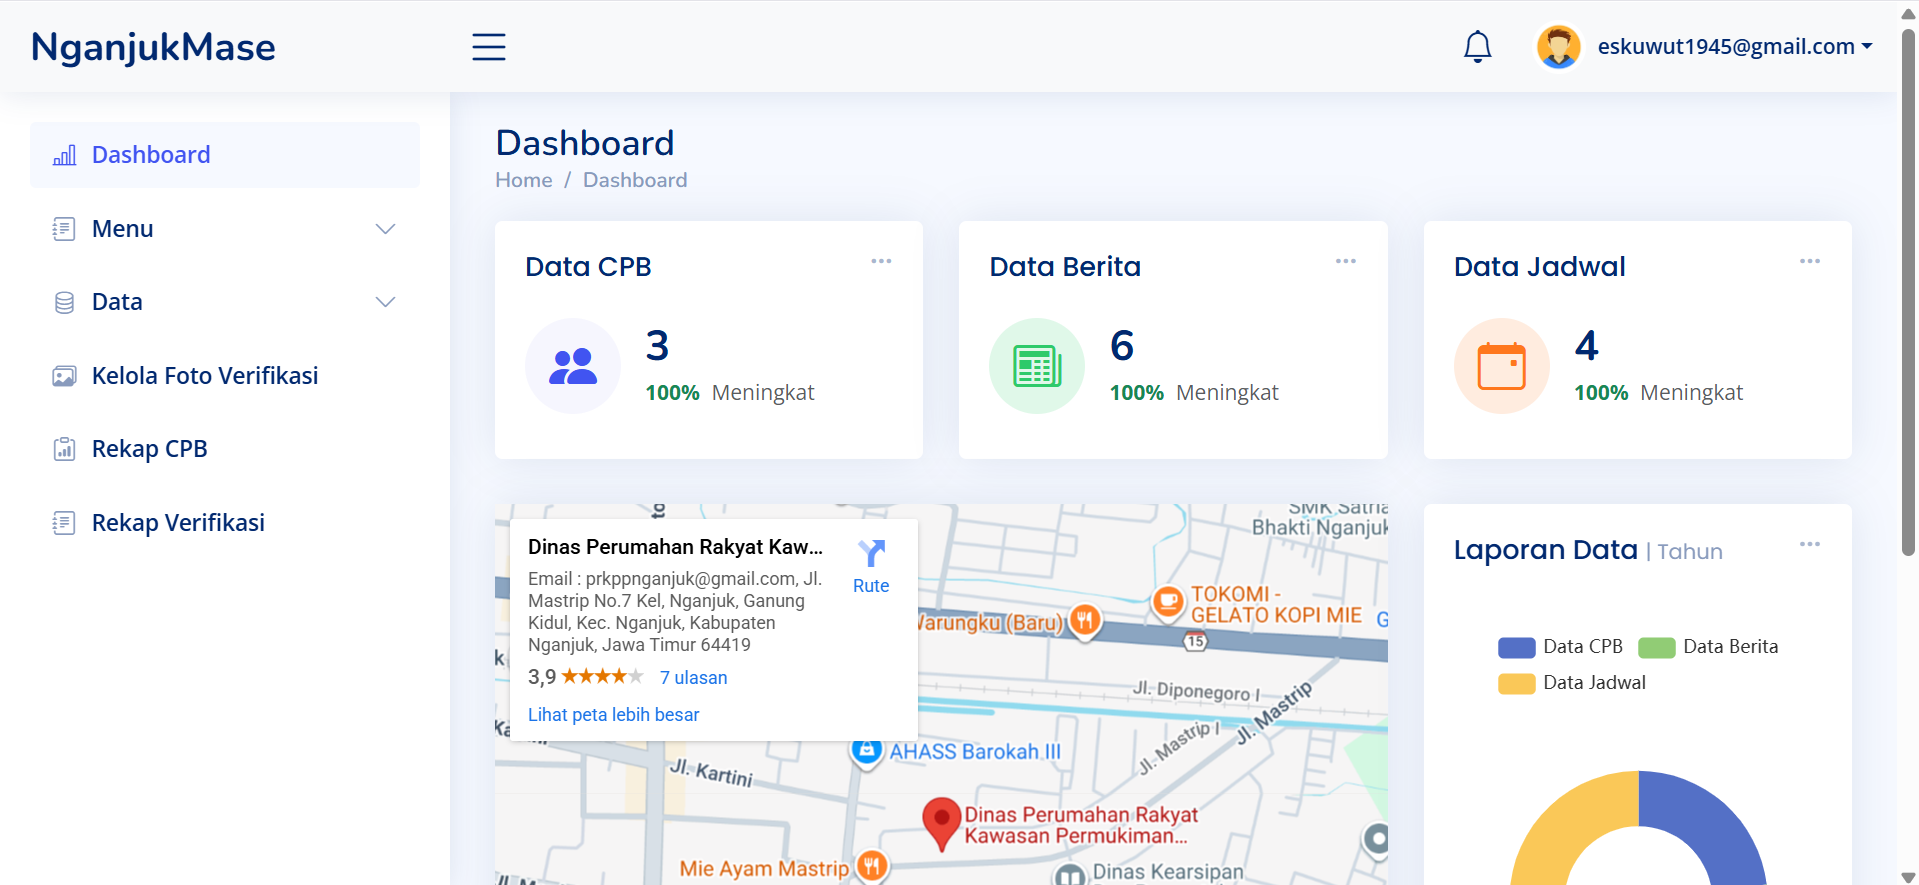The height and width of the screenshot is (885, 1919).
Task: Click the Data CPB people icon
Action: (573, 366)
